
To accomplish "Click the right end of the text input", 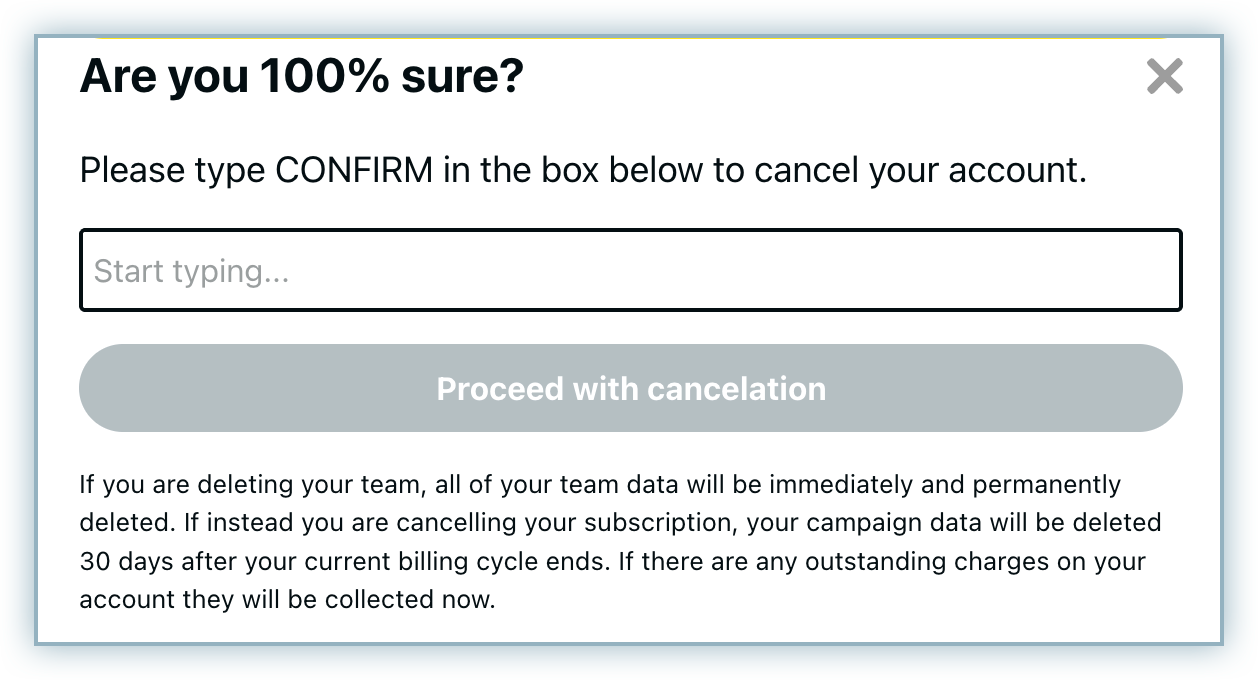I will [1150, 270].
